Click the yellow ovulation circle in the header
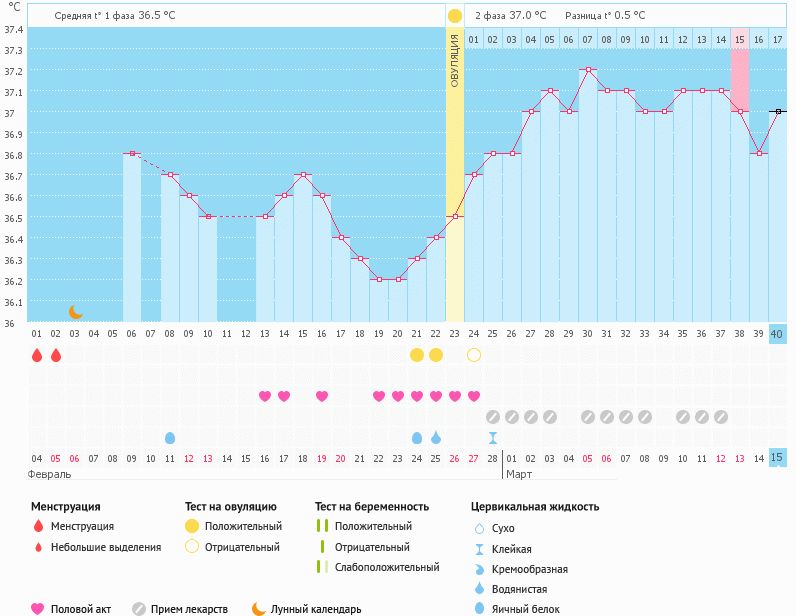 point(455,16)
